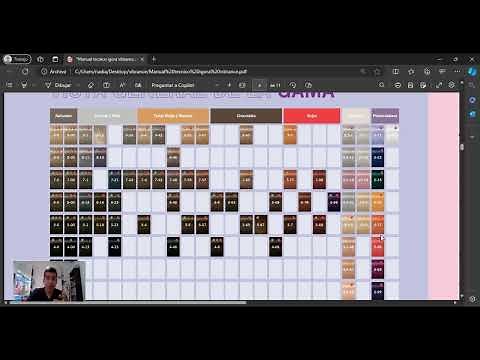Click the Save As icon
480x360 pixels.
click(423, 85)
